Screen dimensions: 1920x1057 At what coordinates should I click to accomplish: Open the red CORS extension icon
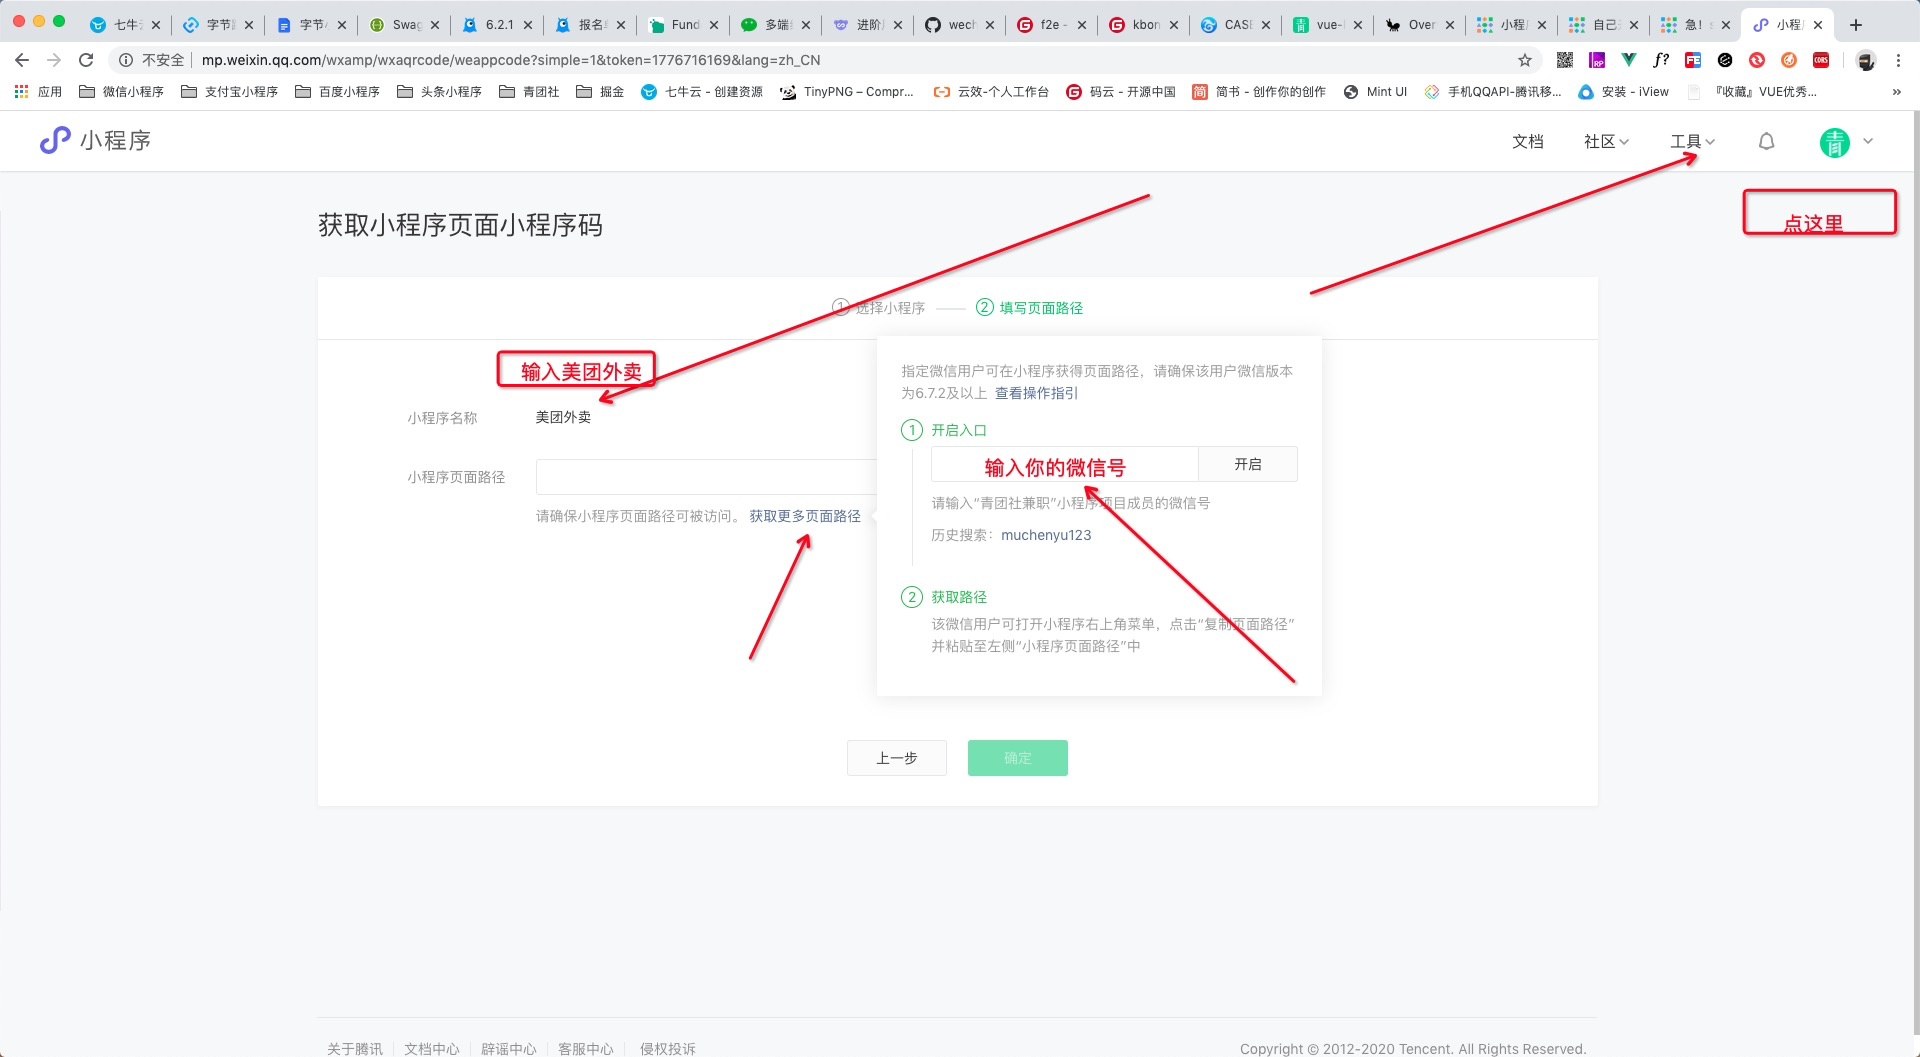click(1821, 60)
